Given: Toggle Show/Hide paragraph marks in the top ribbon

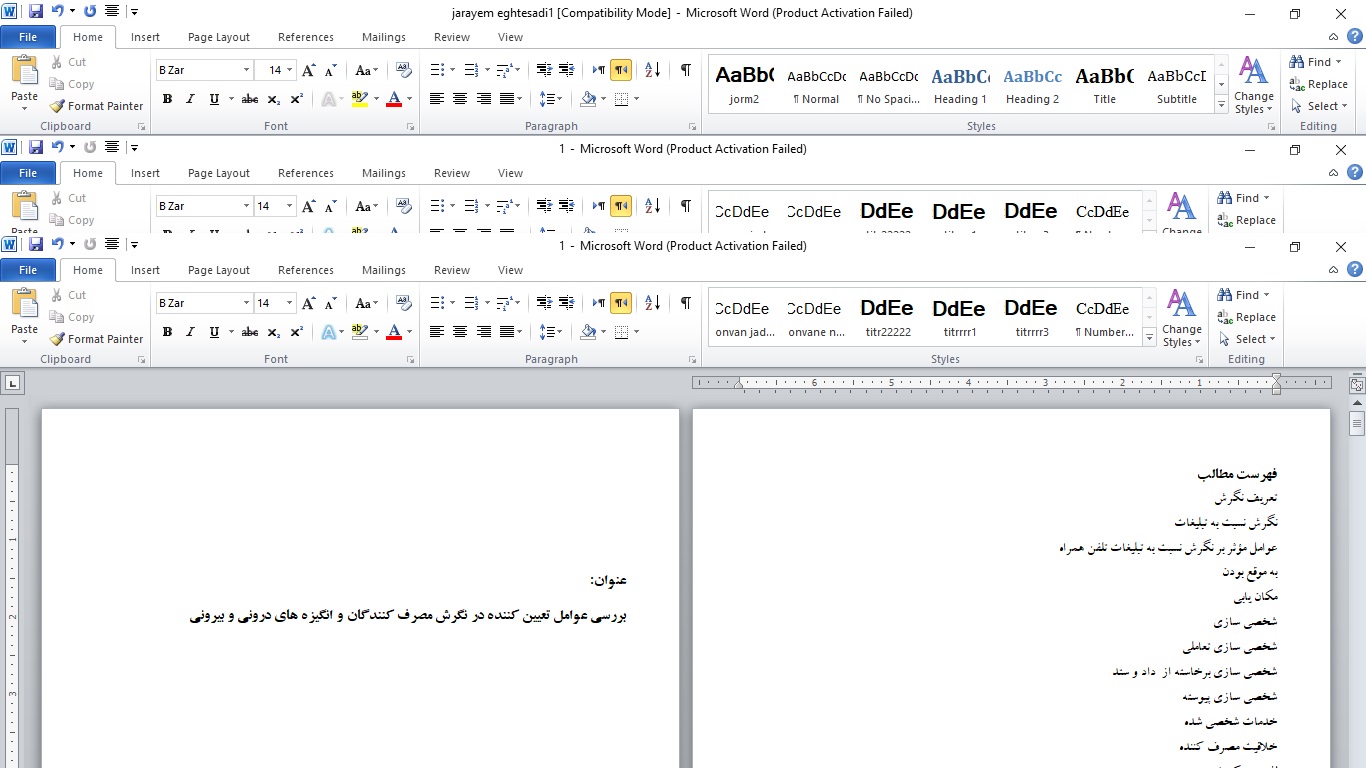Looking at the screenshot, I should pos(685,70).
